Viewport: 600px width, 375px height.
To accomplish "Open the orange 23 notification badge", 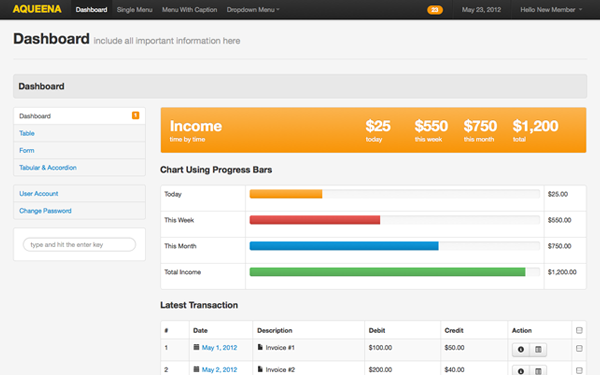I will (x=435, y=10).
